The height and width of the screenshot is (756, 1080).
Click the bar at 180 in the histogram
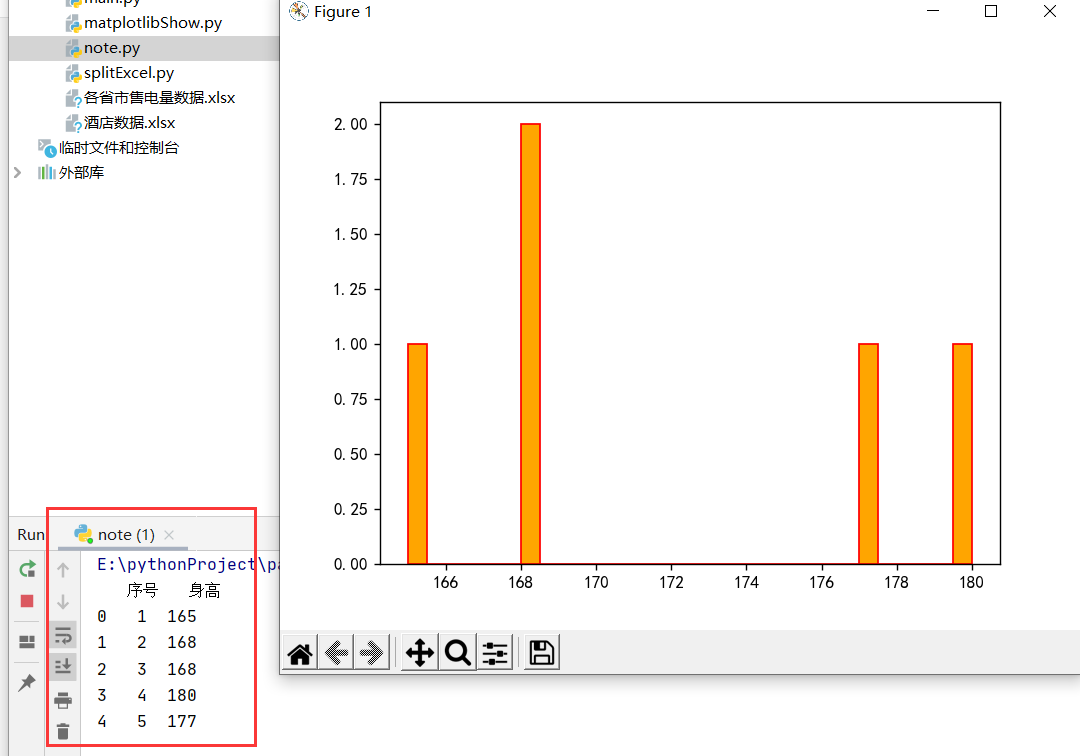962,454
